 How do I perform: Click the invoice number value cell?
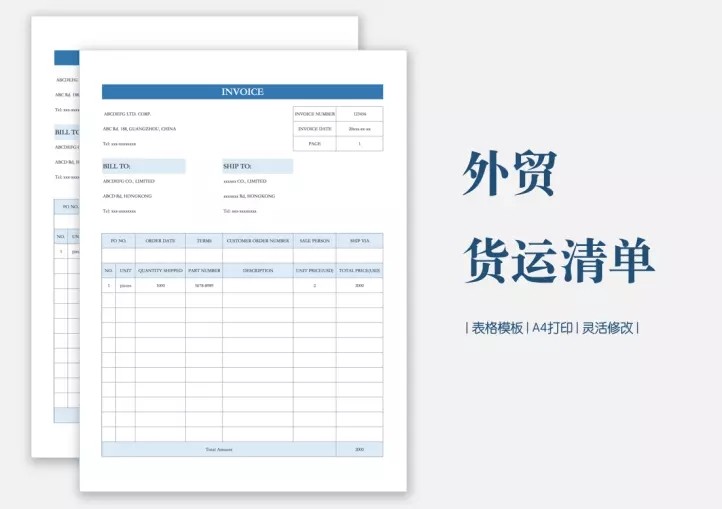pos(360,114)
